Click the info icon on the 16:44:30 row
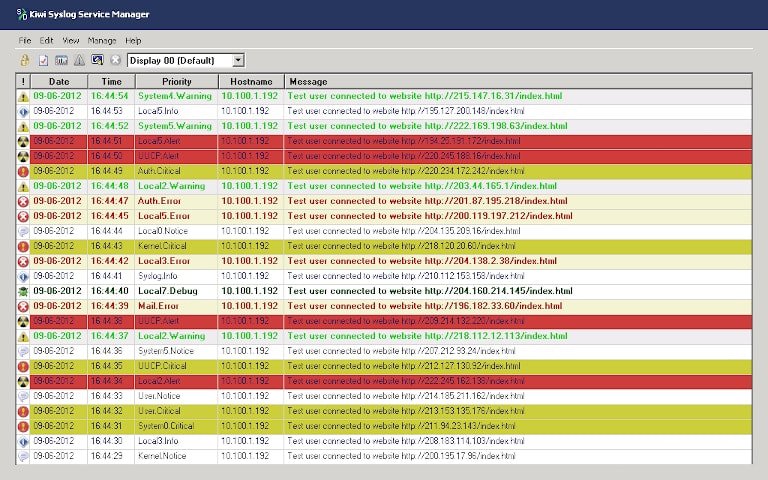This screenshot has width=768, height=480. click(x=23, y=441)
